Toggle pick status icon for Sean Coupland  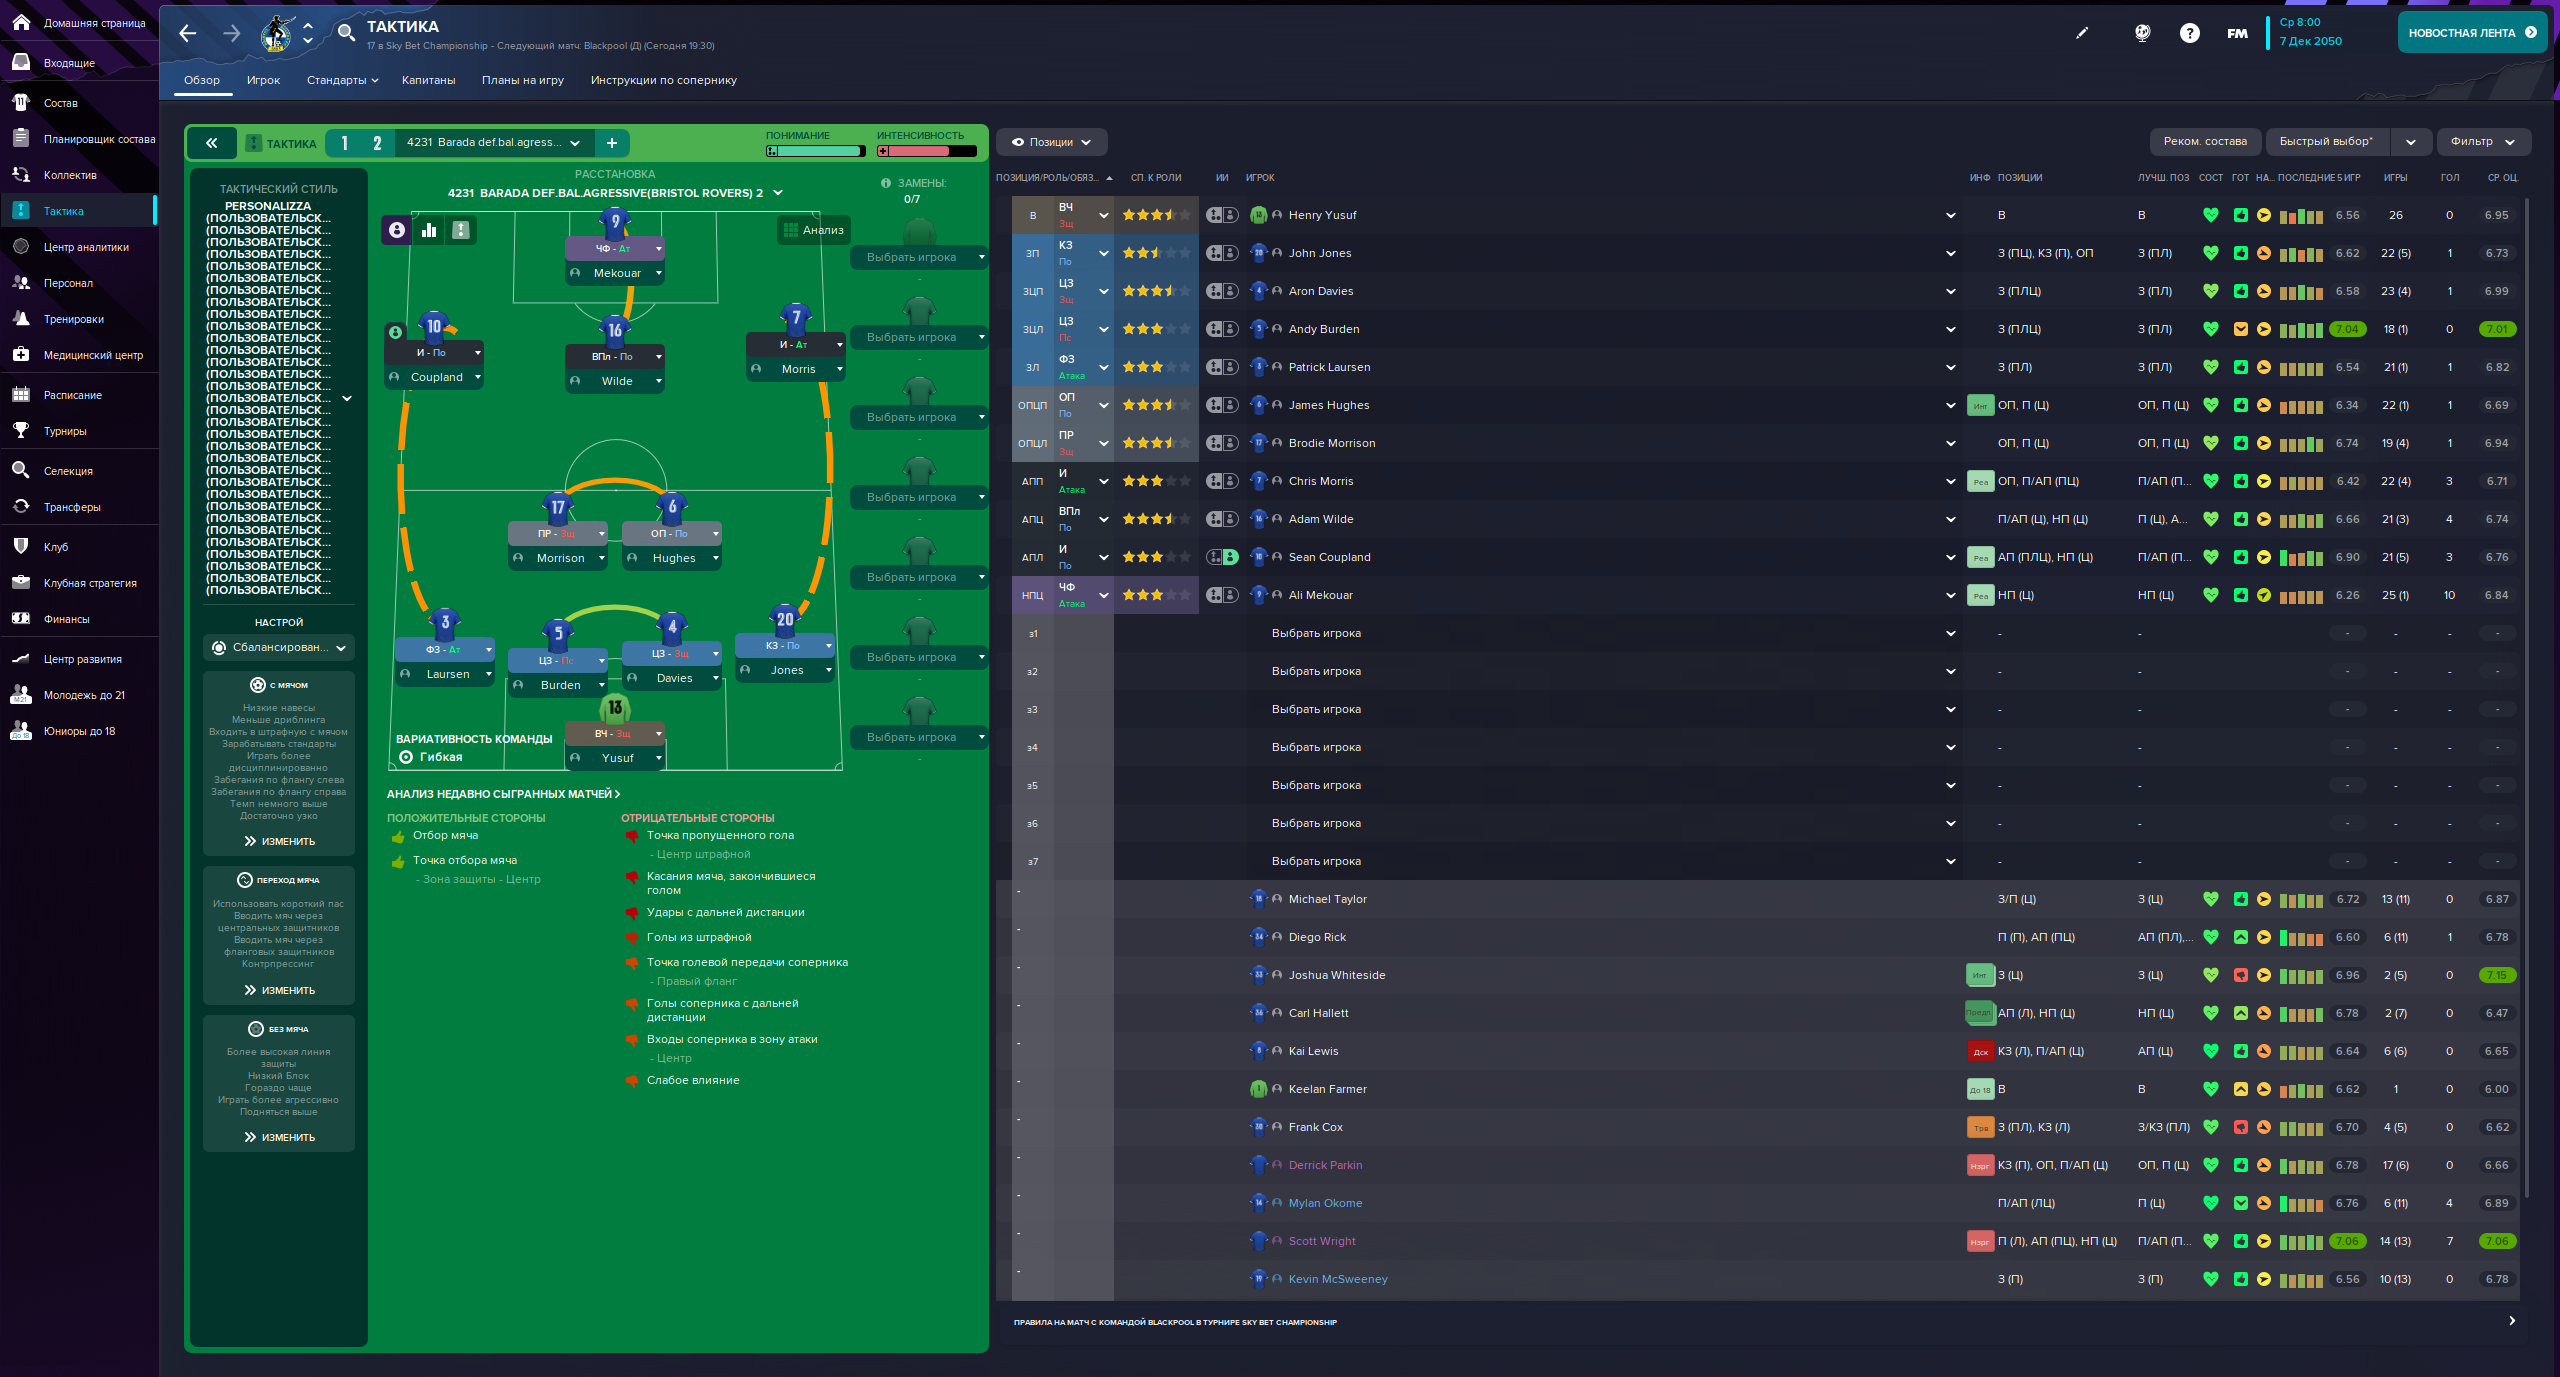click(x=1222, y=557)
